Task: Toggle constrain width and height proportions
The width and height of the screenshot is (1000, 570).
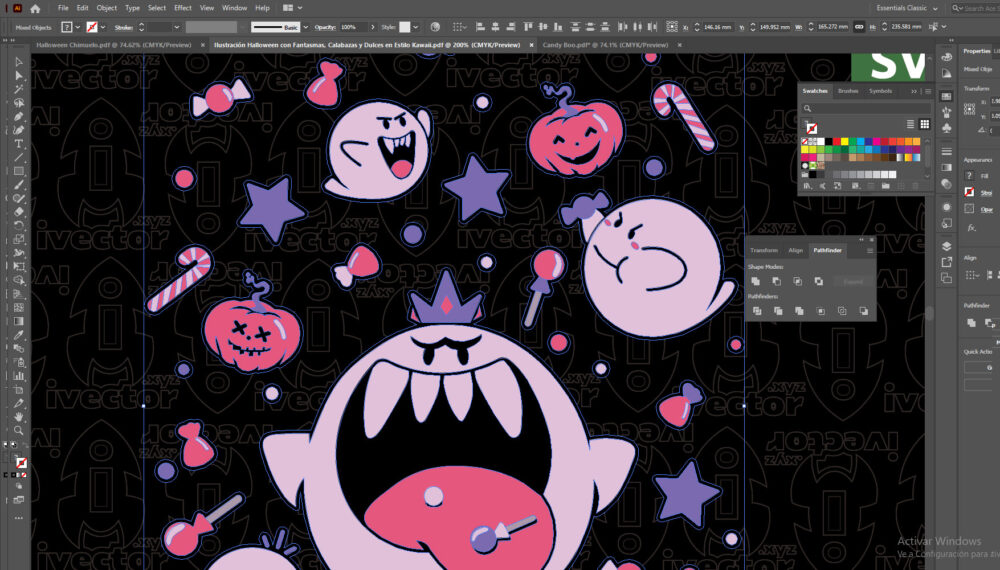Action: (x=859, y=27)
